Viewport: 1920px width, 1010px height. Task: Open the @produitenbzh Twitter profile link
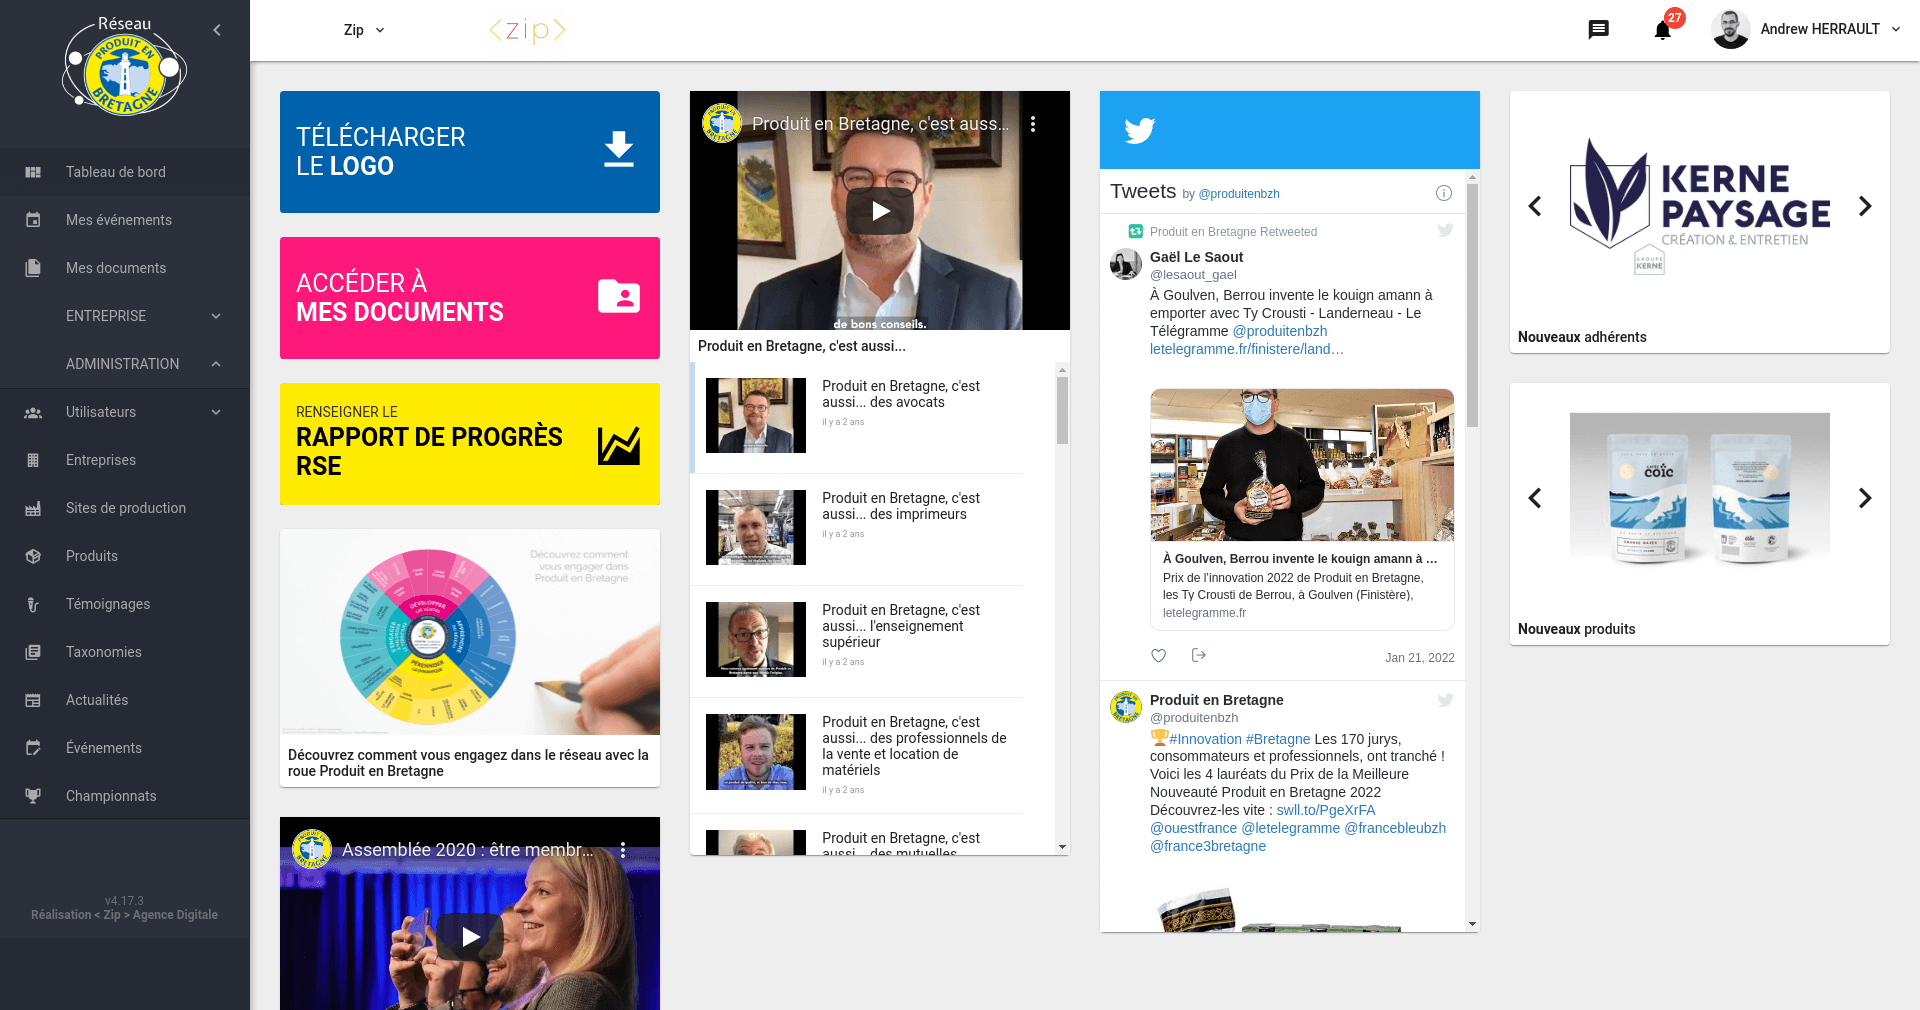[1239, 194]
